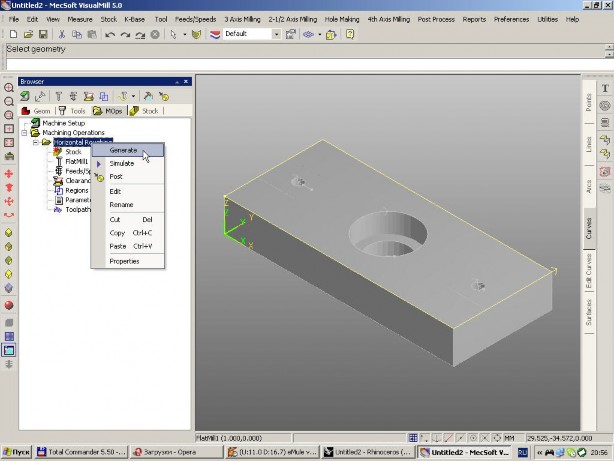
Task: Click the red ball shading icon
Action: (9, 305)
